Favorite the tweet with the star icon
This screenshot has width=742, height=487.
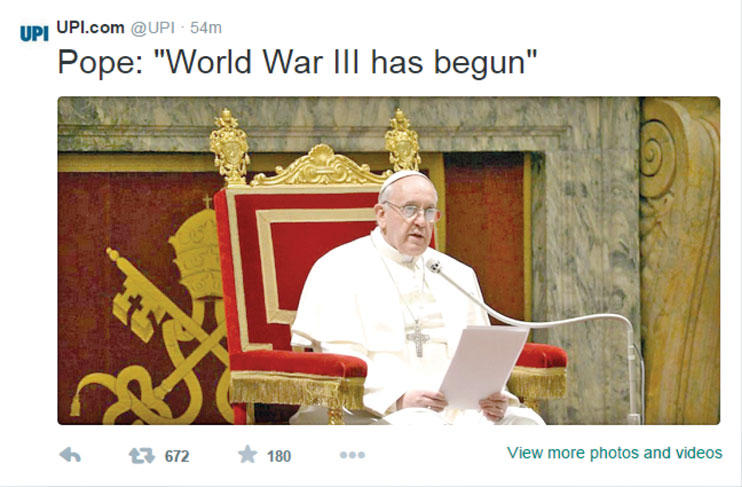coord(247,454)
